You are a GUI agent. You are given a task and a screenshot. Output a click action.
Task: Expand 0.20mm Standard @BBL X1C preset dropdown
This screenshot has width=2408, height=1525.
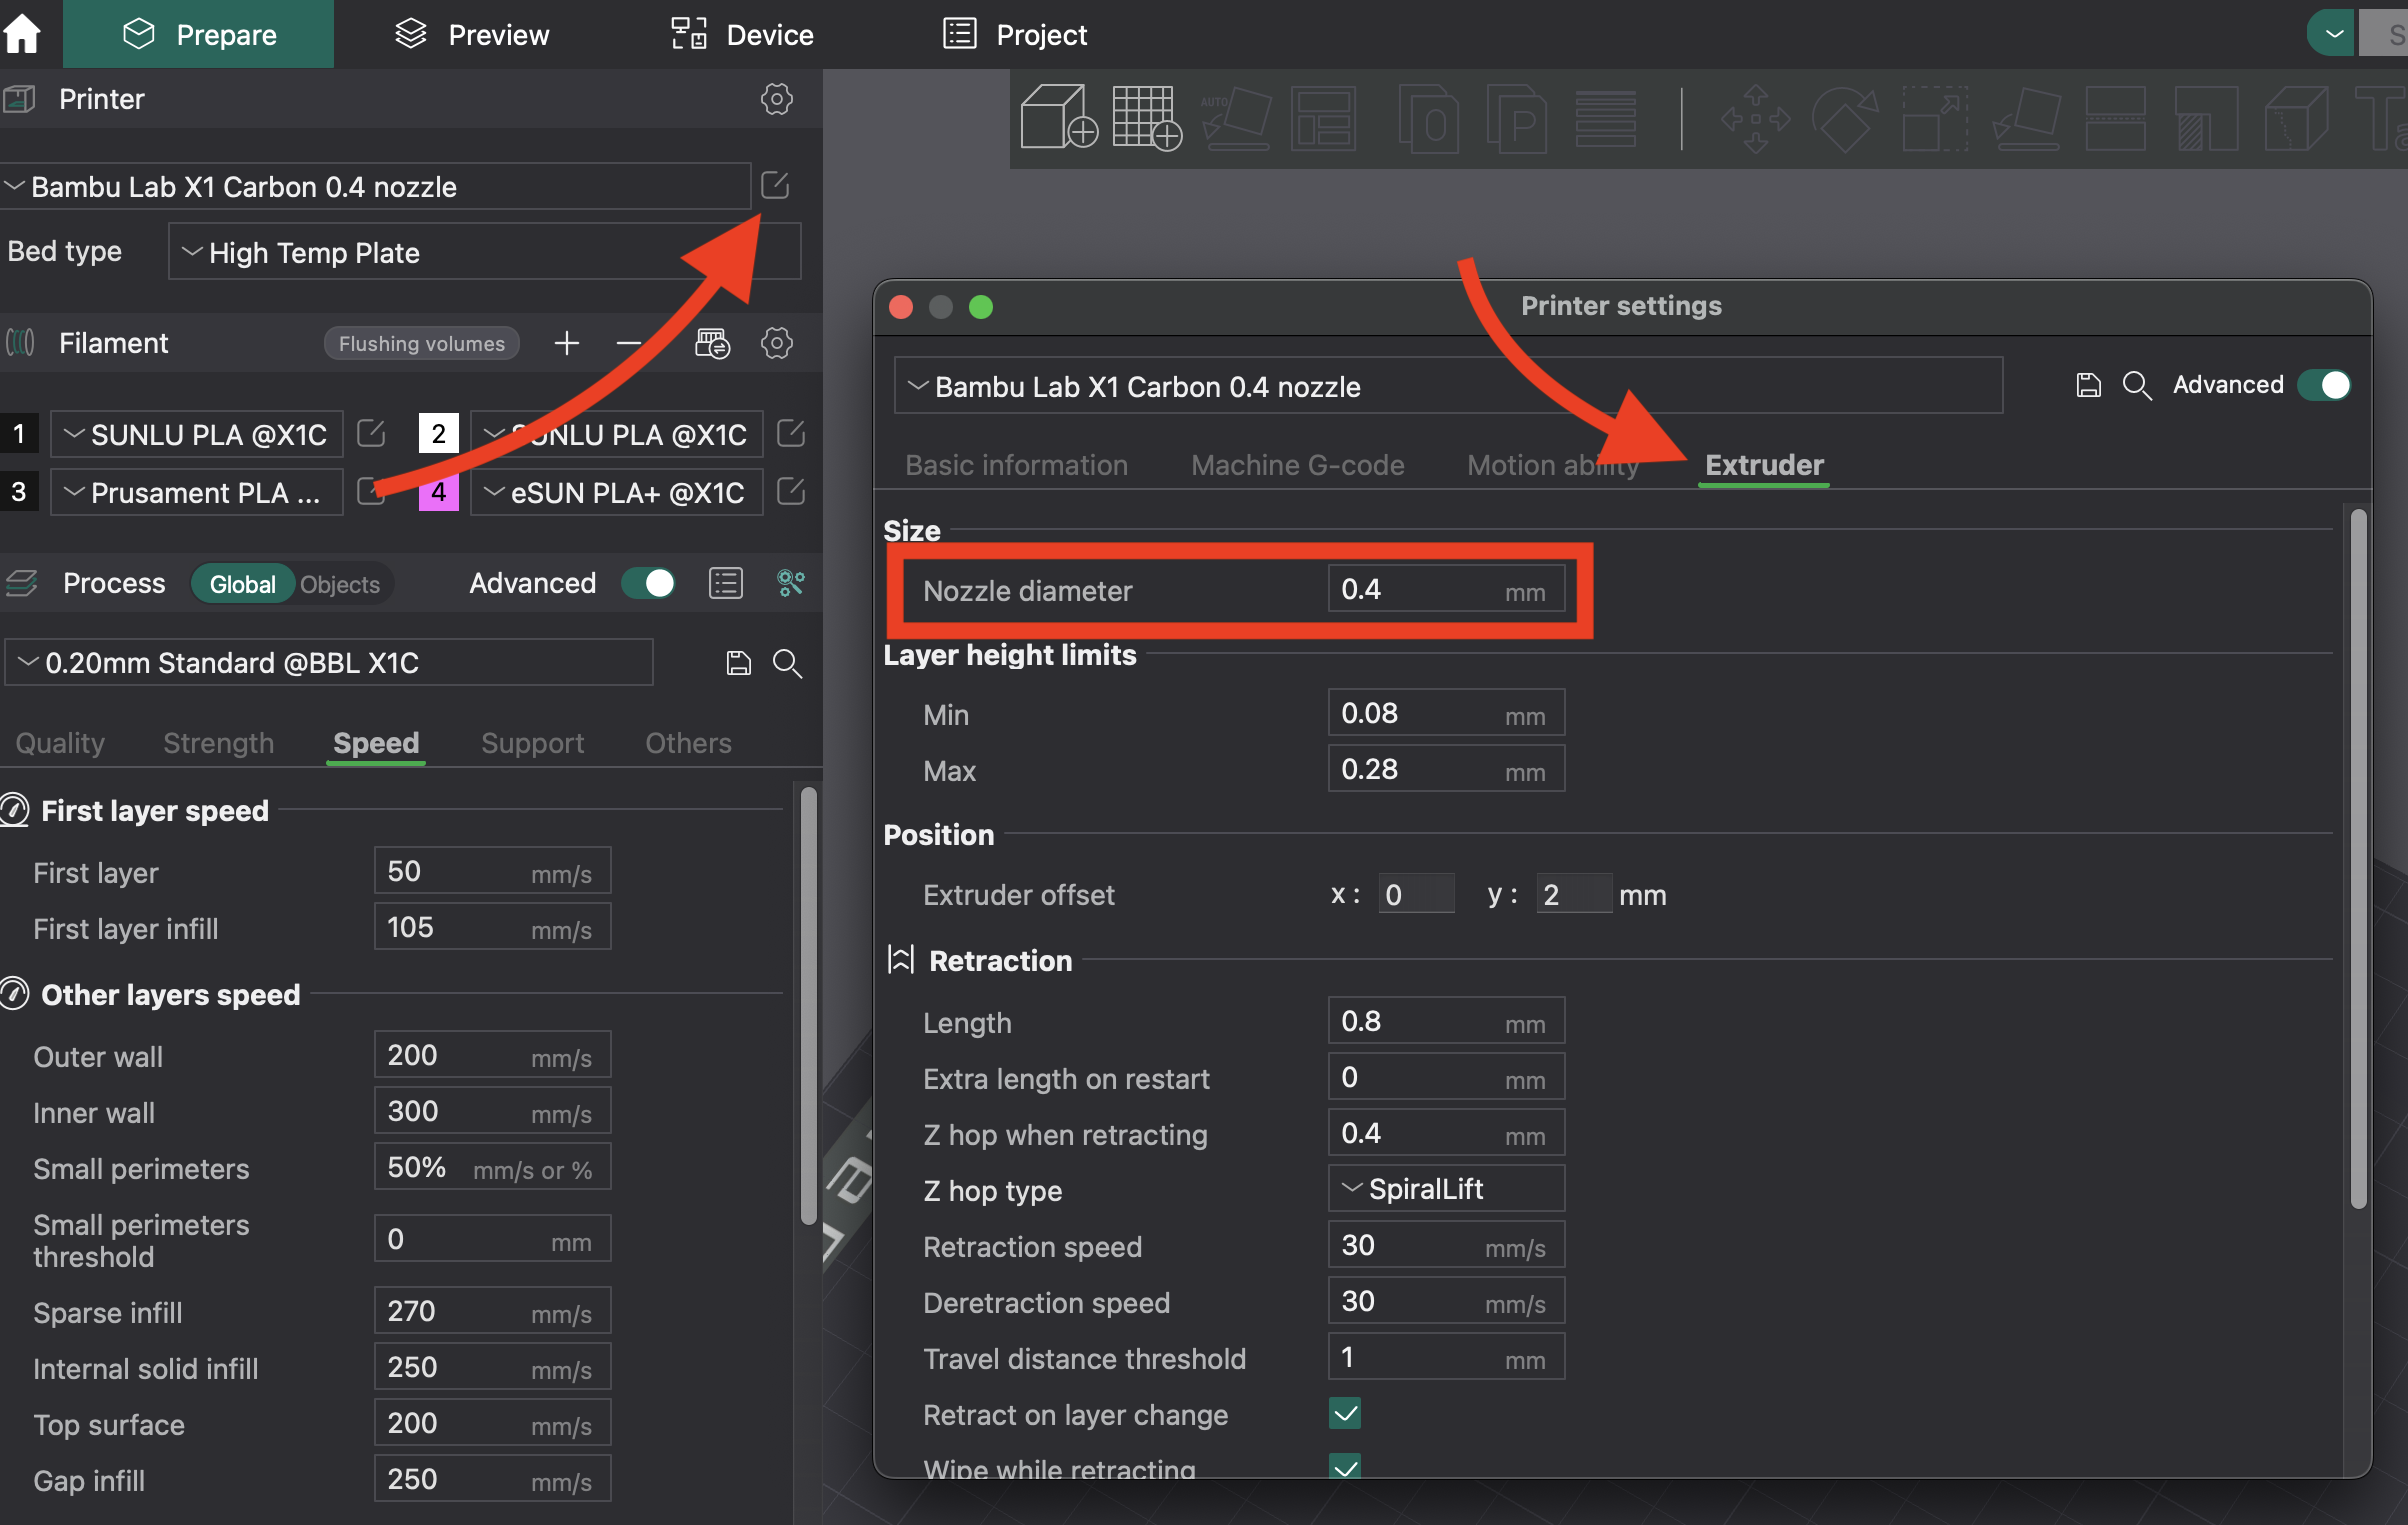point(330,663)
